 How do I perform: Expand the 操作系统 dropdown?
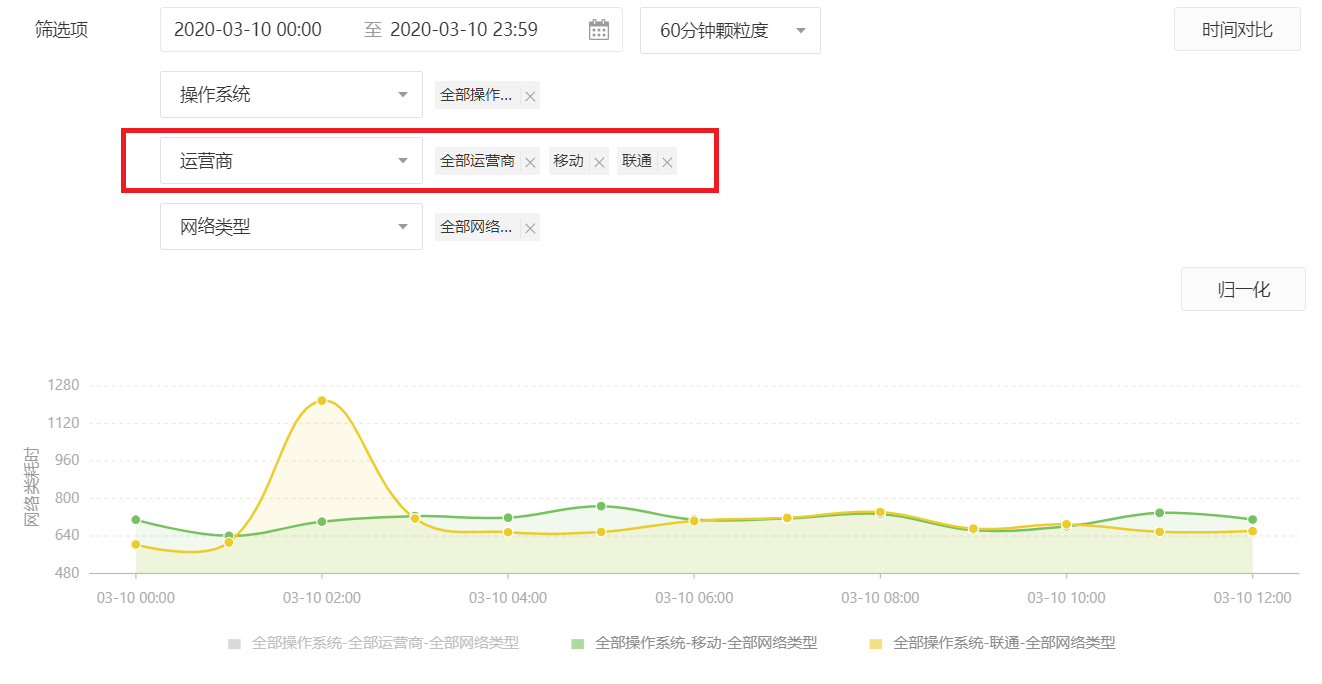291,95
